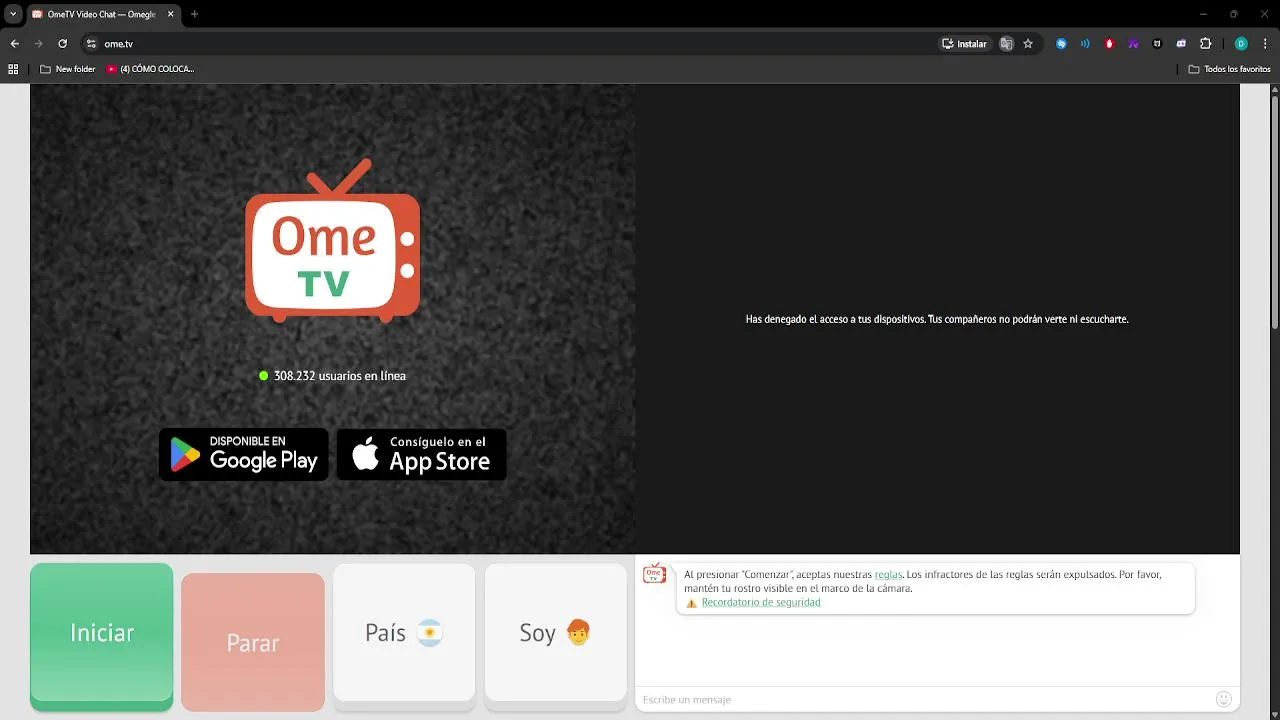Open the purple extension icon
Image resolution: width=1280 pixels, height=720 pixels.
click(x=1133, y=44)
